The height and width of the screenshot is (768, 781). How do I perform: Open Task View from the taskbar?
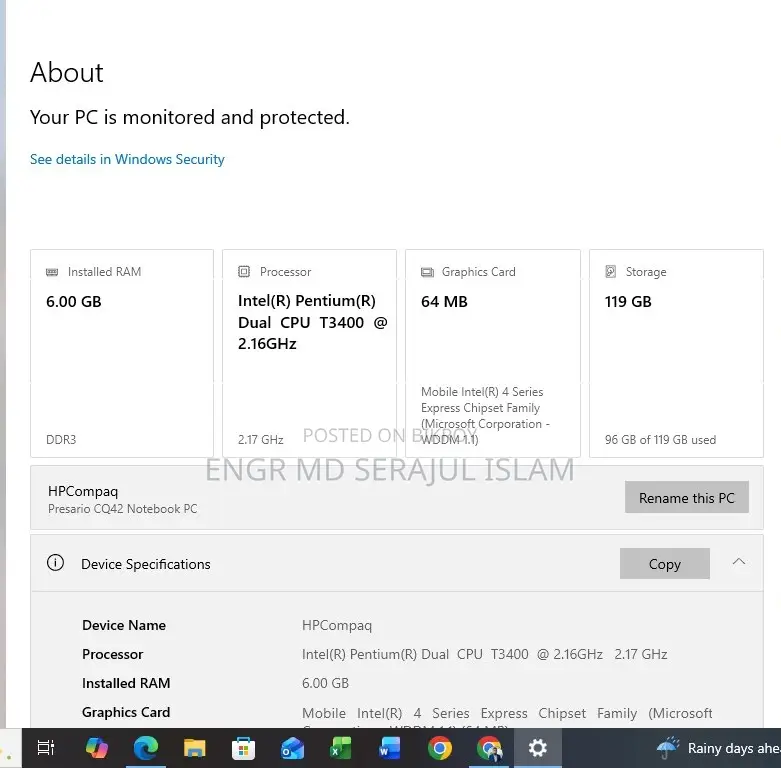point(46,748)
